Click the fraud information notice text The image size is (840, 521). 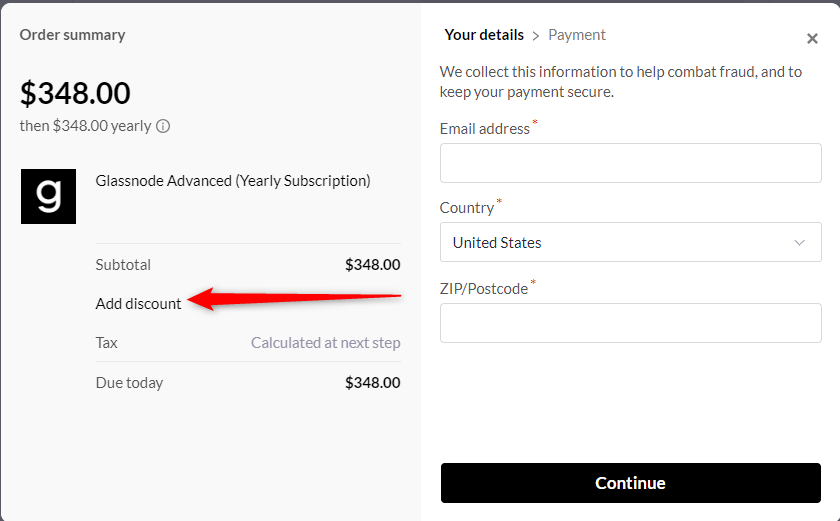tap(620, 82)
